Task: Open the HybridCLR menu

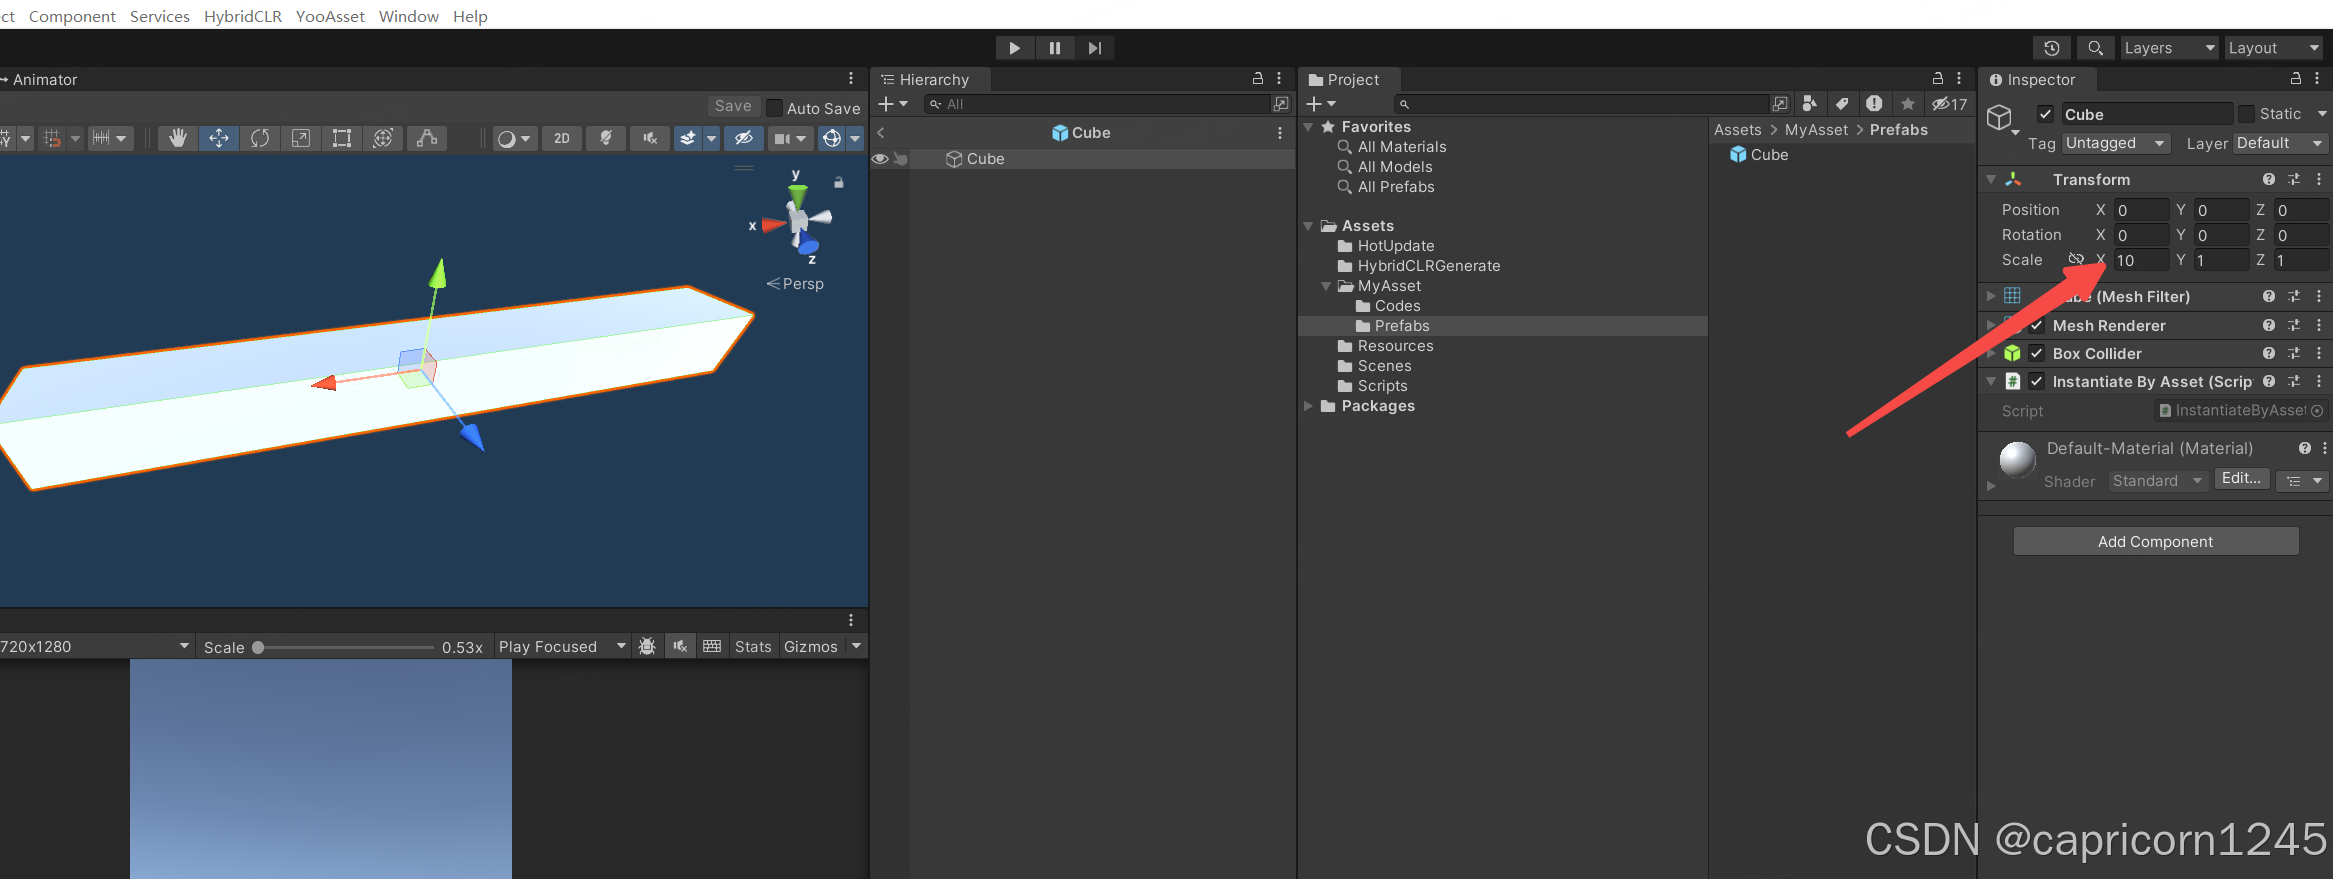Action: coord(243,16)
